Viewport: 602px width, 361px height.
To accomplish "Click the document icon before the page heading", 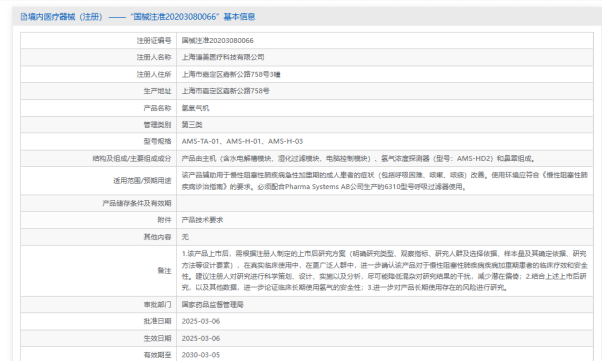I will (x=23, y=17).
